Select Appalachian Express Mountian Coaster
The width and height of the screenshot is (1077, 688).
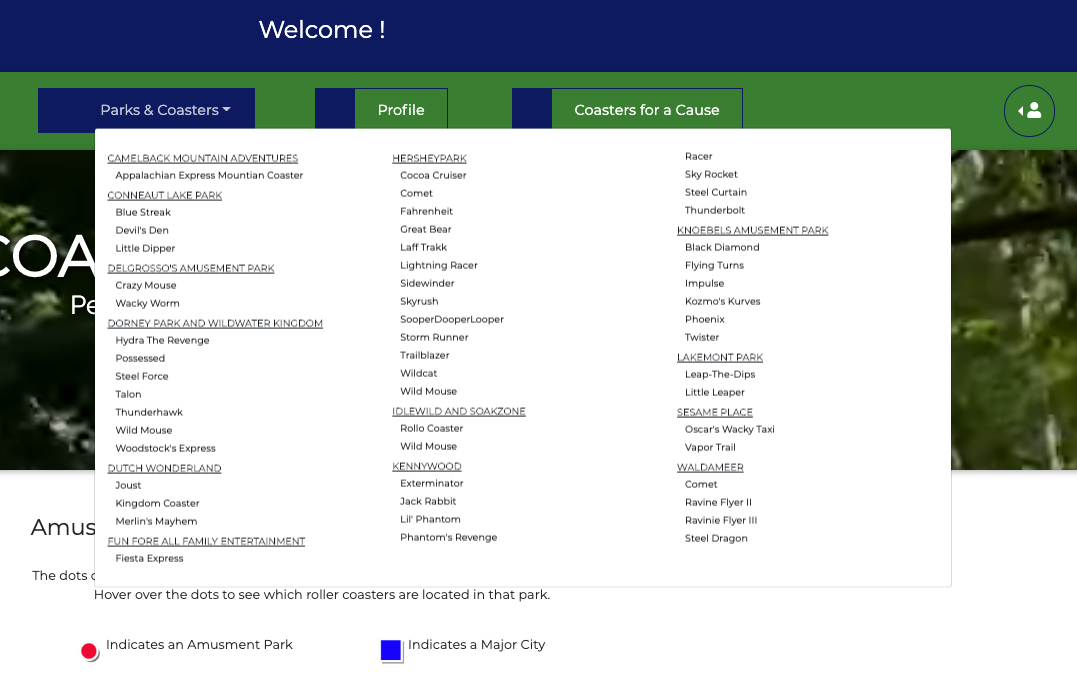tap(209, 175)
